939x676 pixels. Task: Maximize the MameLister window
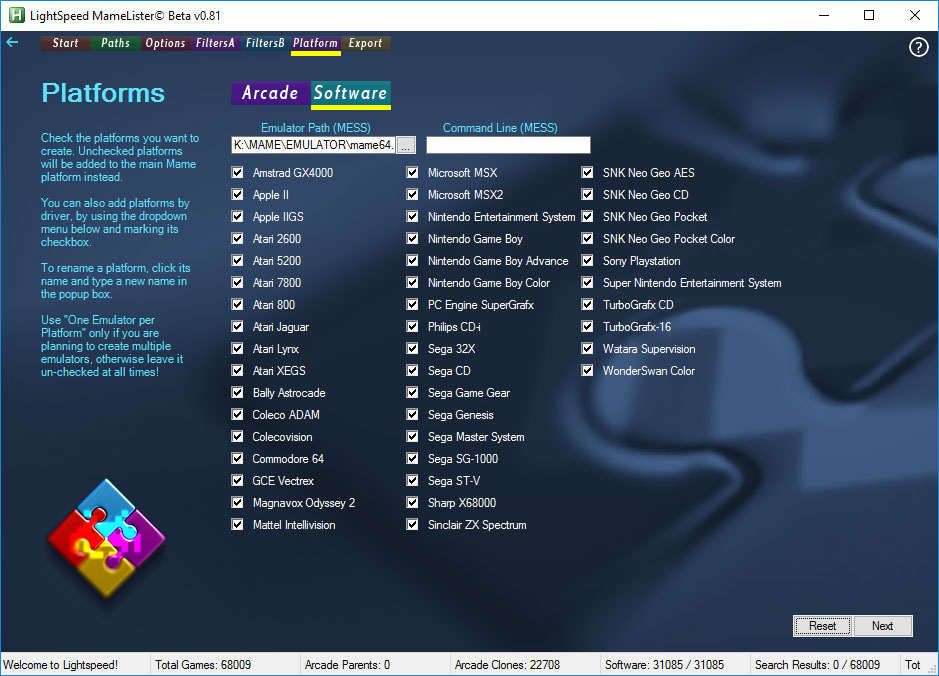[869, 16]
